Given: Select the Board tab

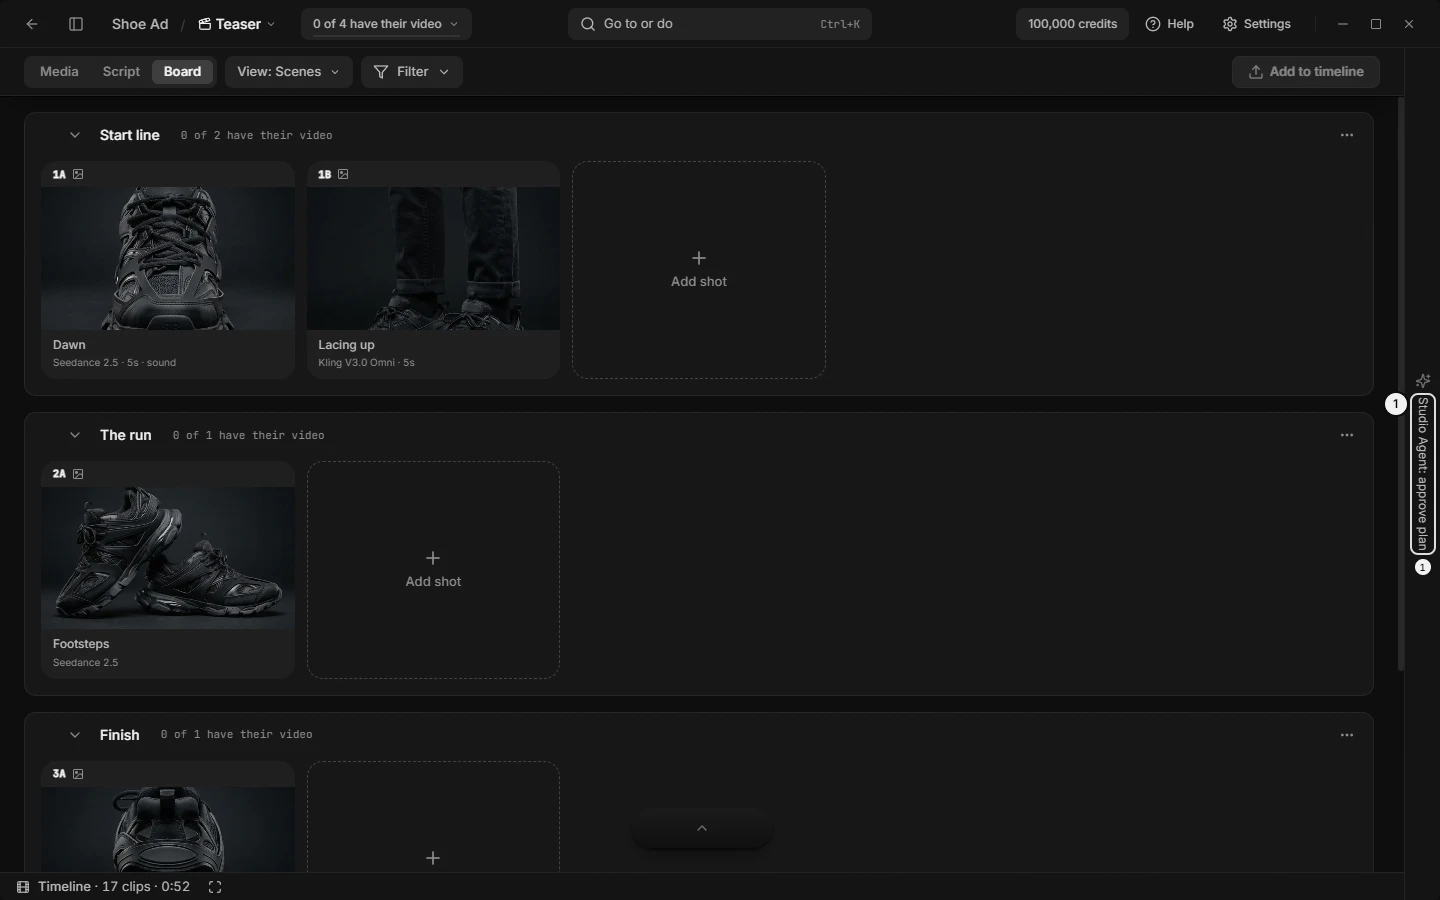Looking at the screenshot, I should pyautogui.click(x=183, y=72).
